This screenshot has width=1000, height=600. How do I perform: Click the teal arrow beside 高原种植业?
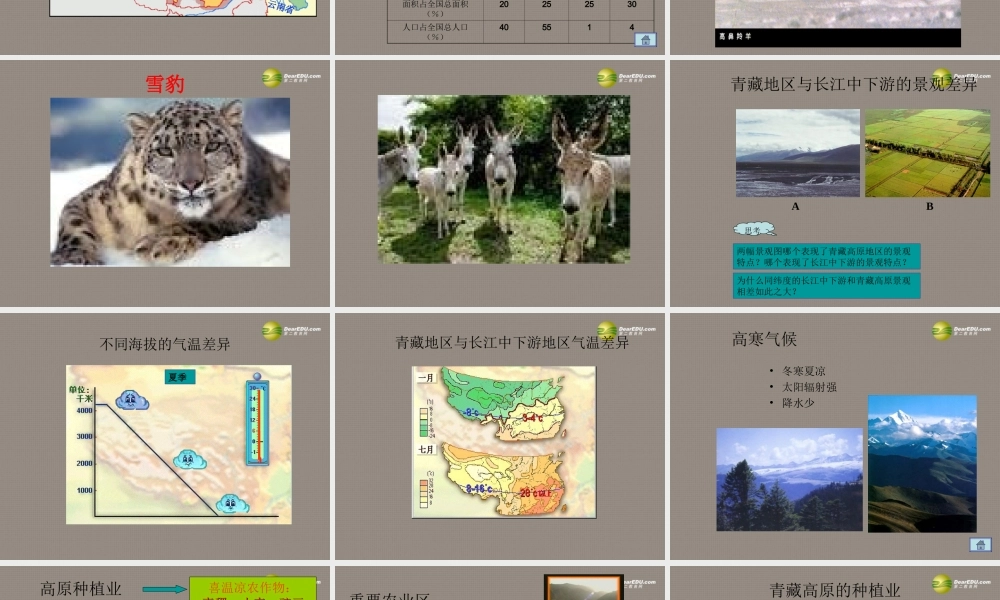coord(165,589)
